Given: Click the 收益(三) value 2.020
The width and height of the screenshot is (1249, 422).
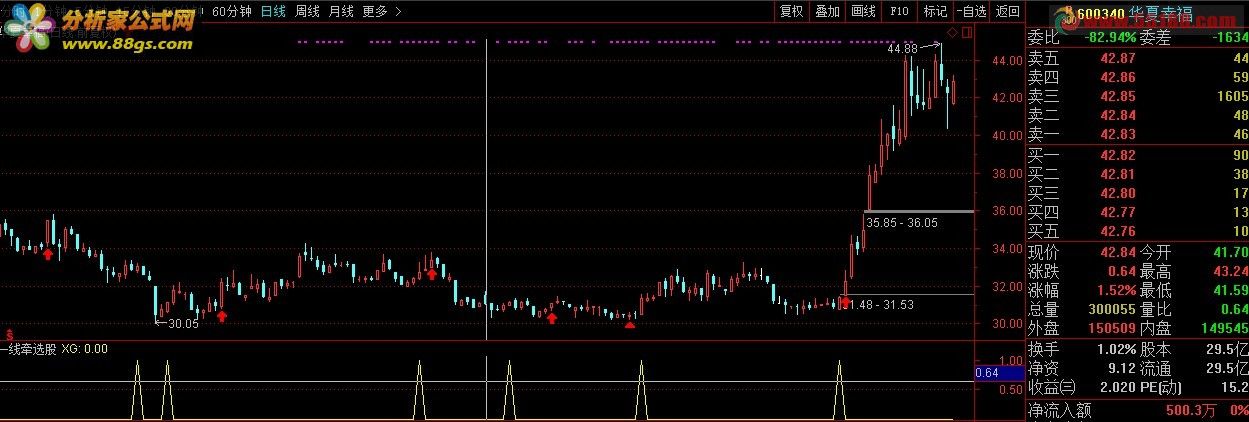Looking at the screenshot, I should [x=1117, y=388].
